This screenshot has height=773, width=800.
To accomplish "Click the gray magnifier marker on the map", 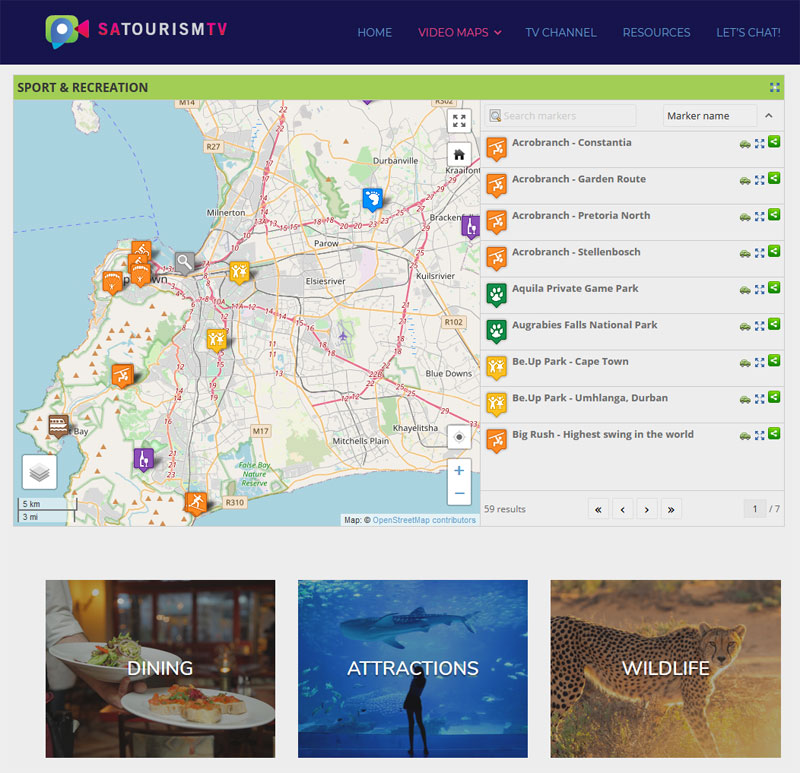I will tap(185, 263).
